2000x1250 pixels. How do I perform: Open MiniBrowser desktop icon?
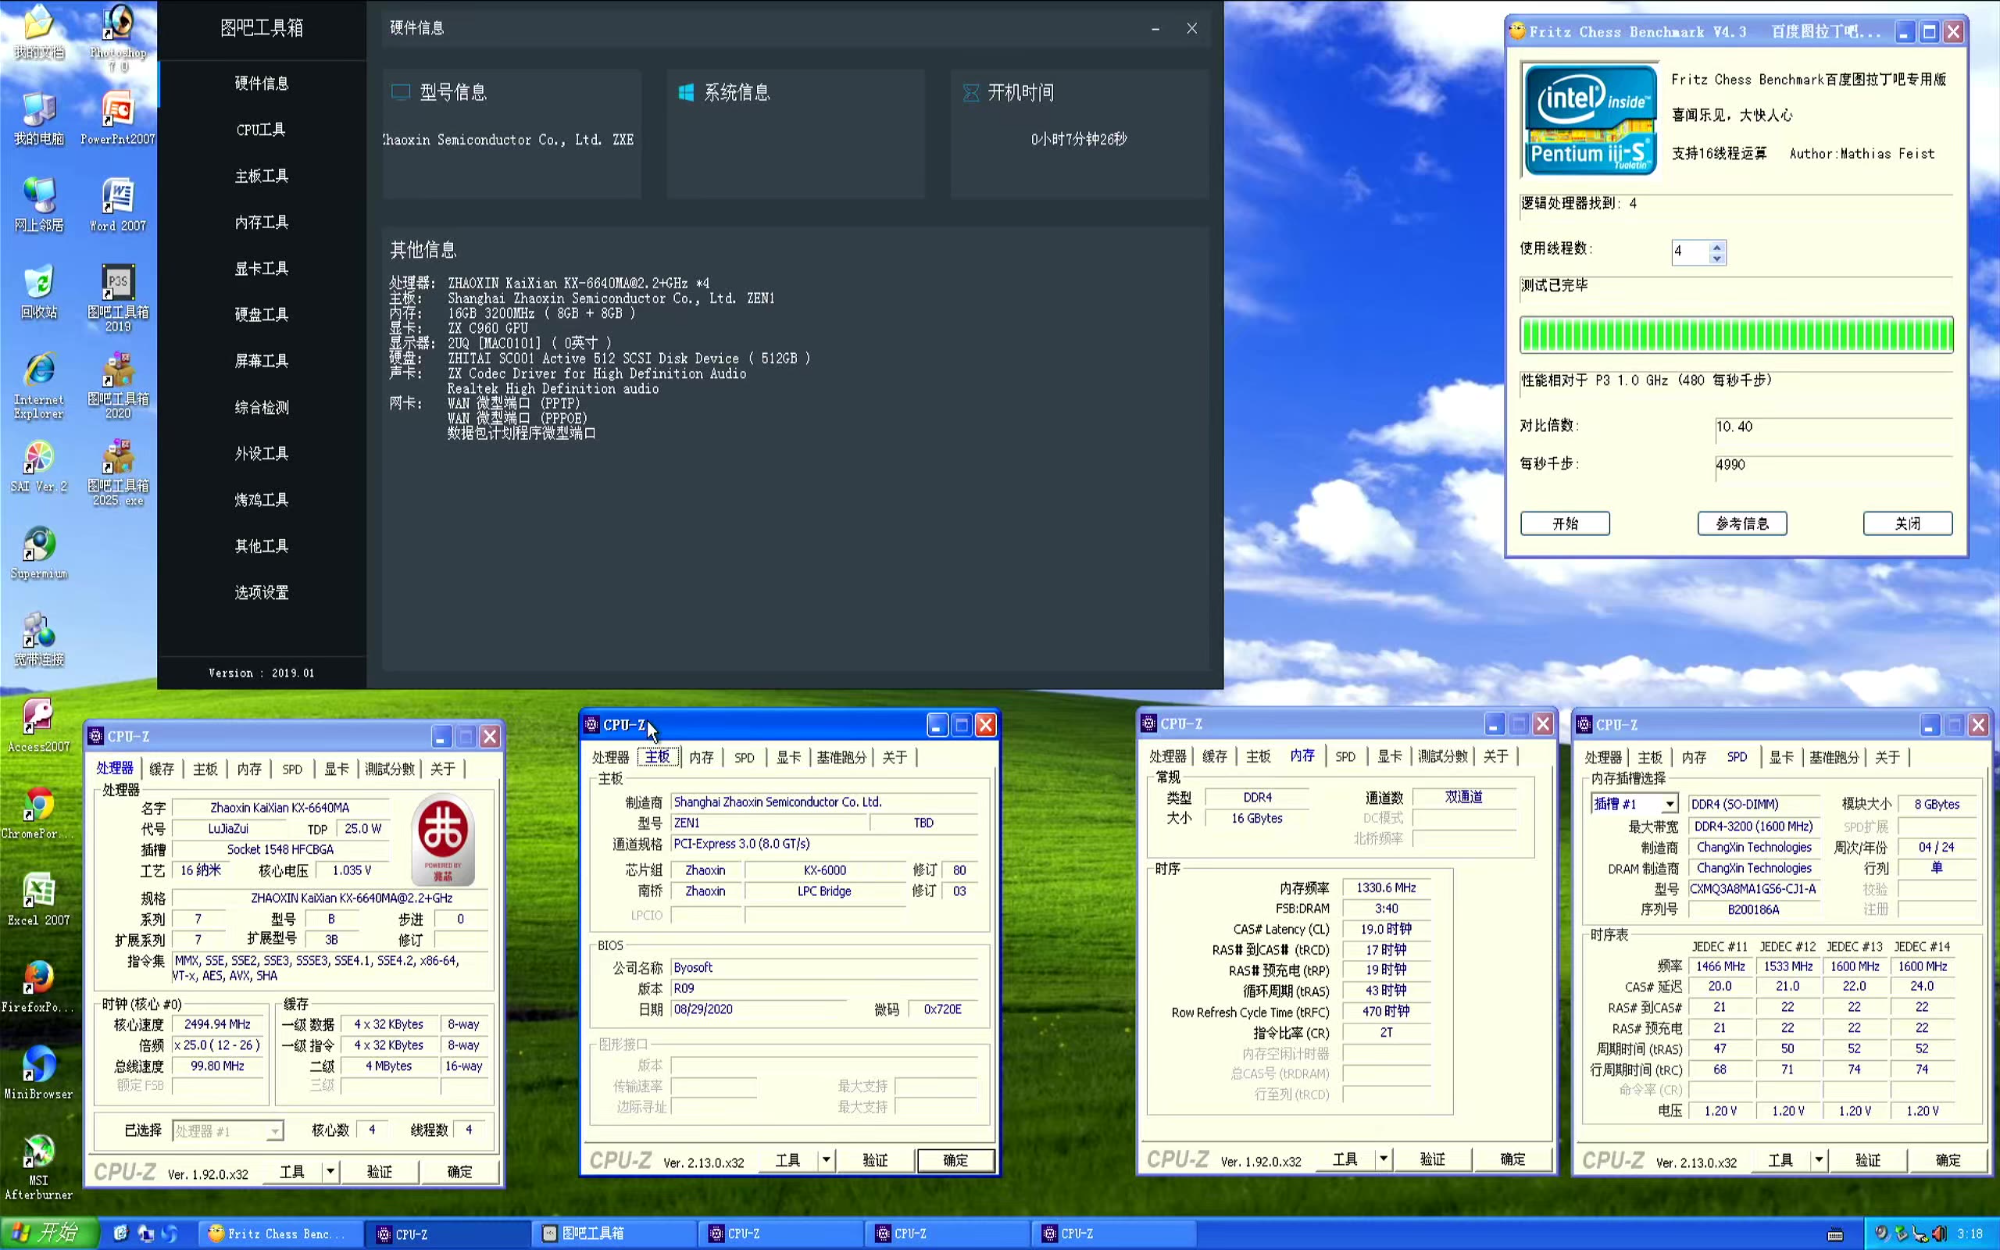point(39,1074)
